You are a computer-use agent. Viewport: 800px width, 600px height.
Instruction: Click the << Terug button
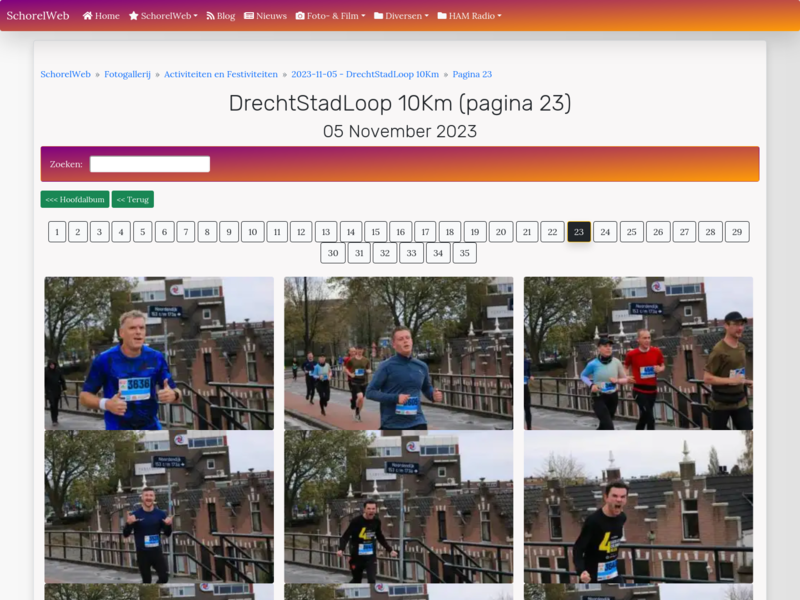[133, 199]
